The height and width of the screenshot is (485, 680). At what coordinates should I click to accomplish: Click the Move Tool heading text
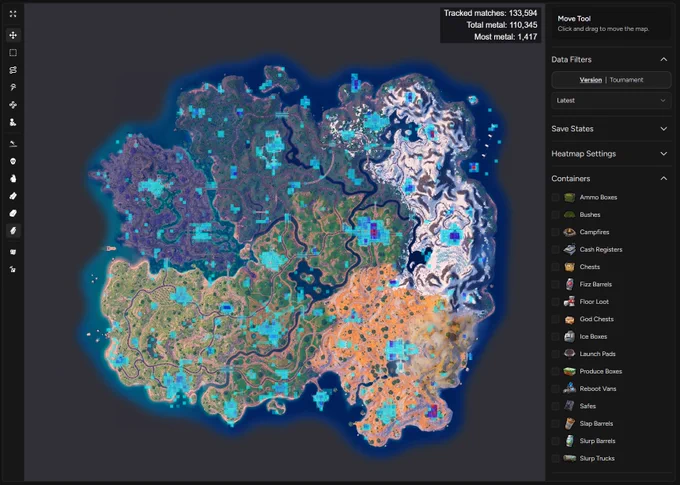click(x=574, y=19)
